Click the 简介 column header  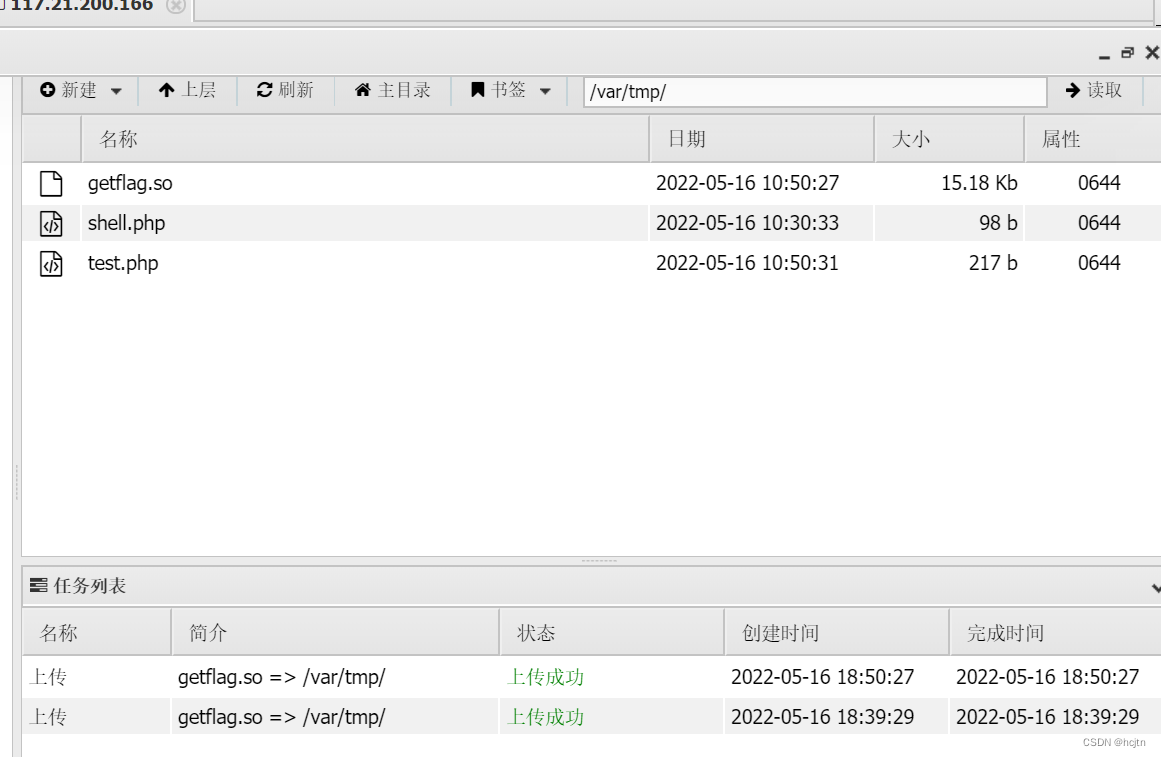point(335,633)
